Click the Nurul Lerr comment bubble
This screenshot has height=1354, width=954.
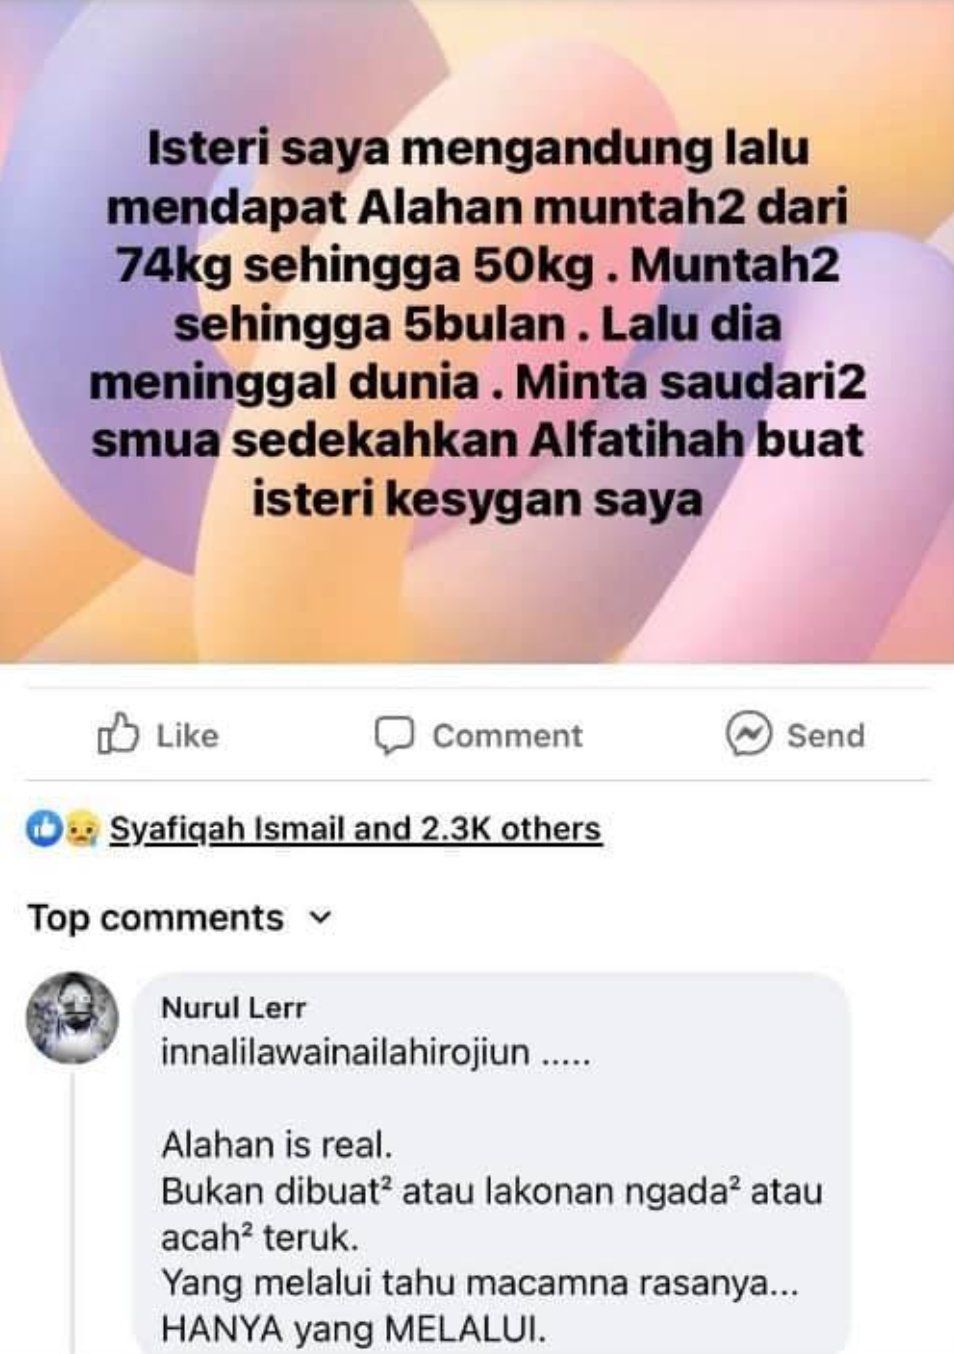[x=491, y=1164]
